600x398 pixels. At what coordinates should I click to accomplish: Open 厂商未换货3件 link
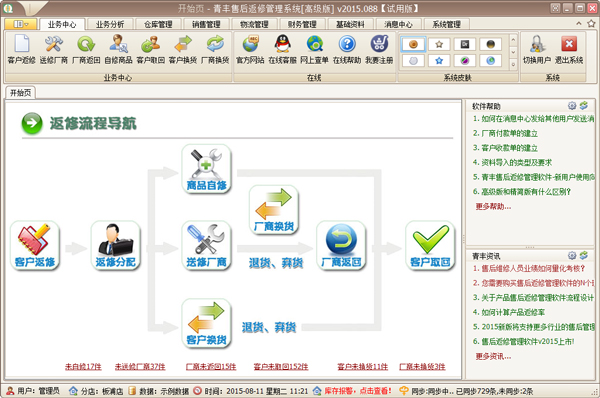pyautogui.click(x=422, y=367)
